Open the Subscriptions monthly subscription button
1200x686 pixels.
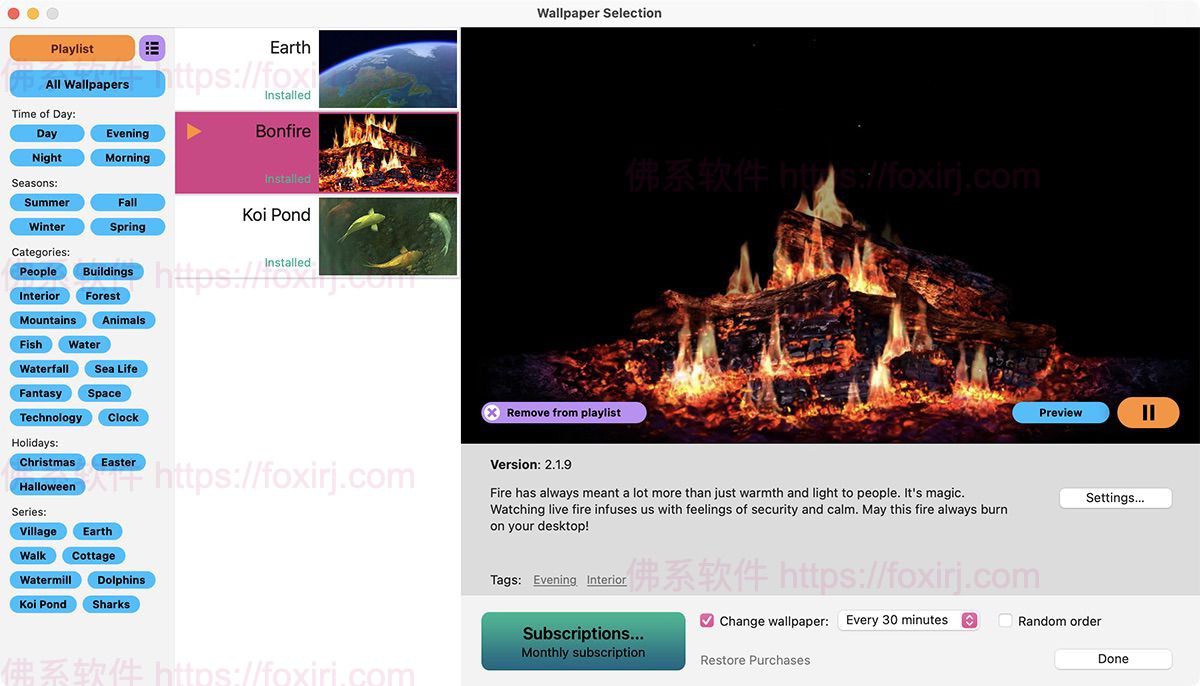coord(583,641)
